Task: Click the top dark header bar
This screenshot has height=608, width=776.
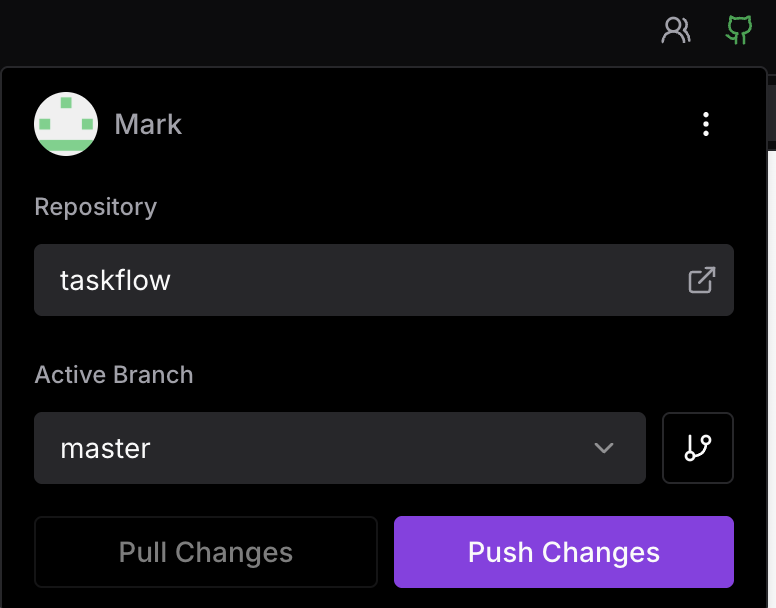Action: [x=300, y=28]
